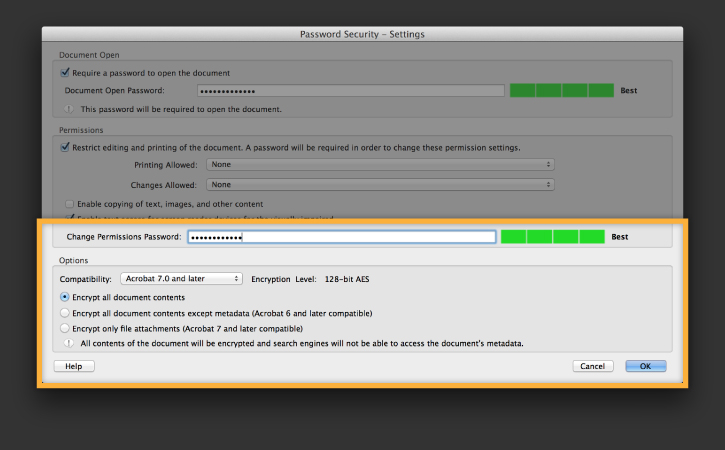Select 'Encrypt all document contents' radio button
Image resolution: width=725 pixels, height=450 pixels.
pyautogui.click(x=65, y=297)
